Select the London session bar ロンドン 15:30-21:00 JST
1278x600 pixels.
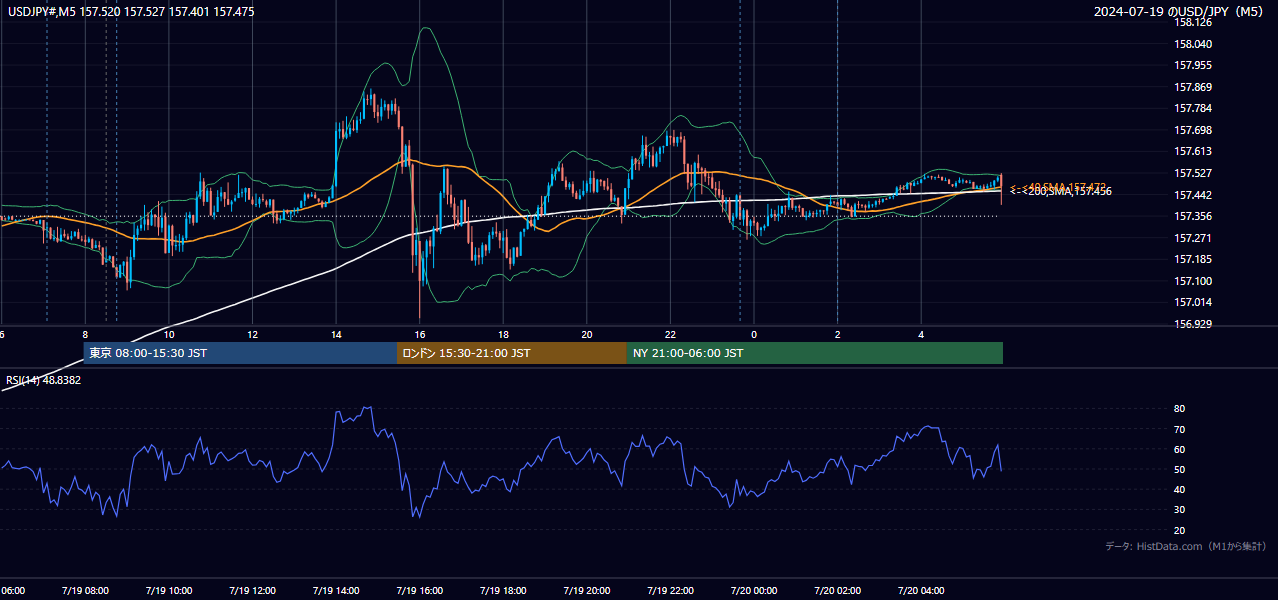512,353
